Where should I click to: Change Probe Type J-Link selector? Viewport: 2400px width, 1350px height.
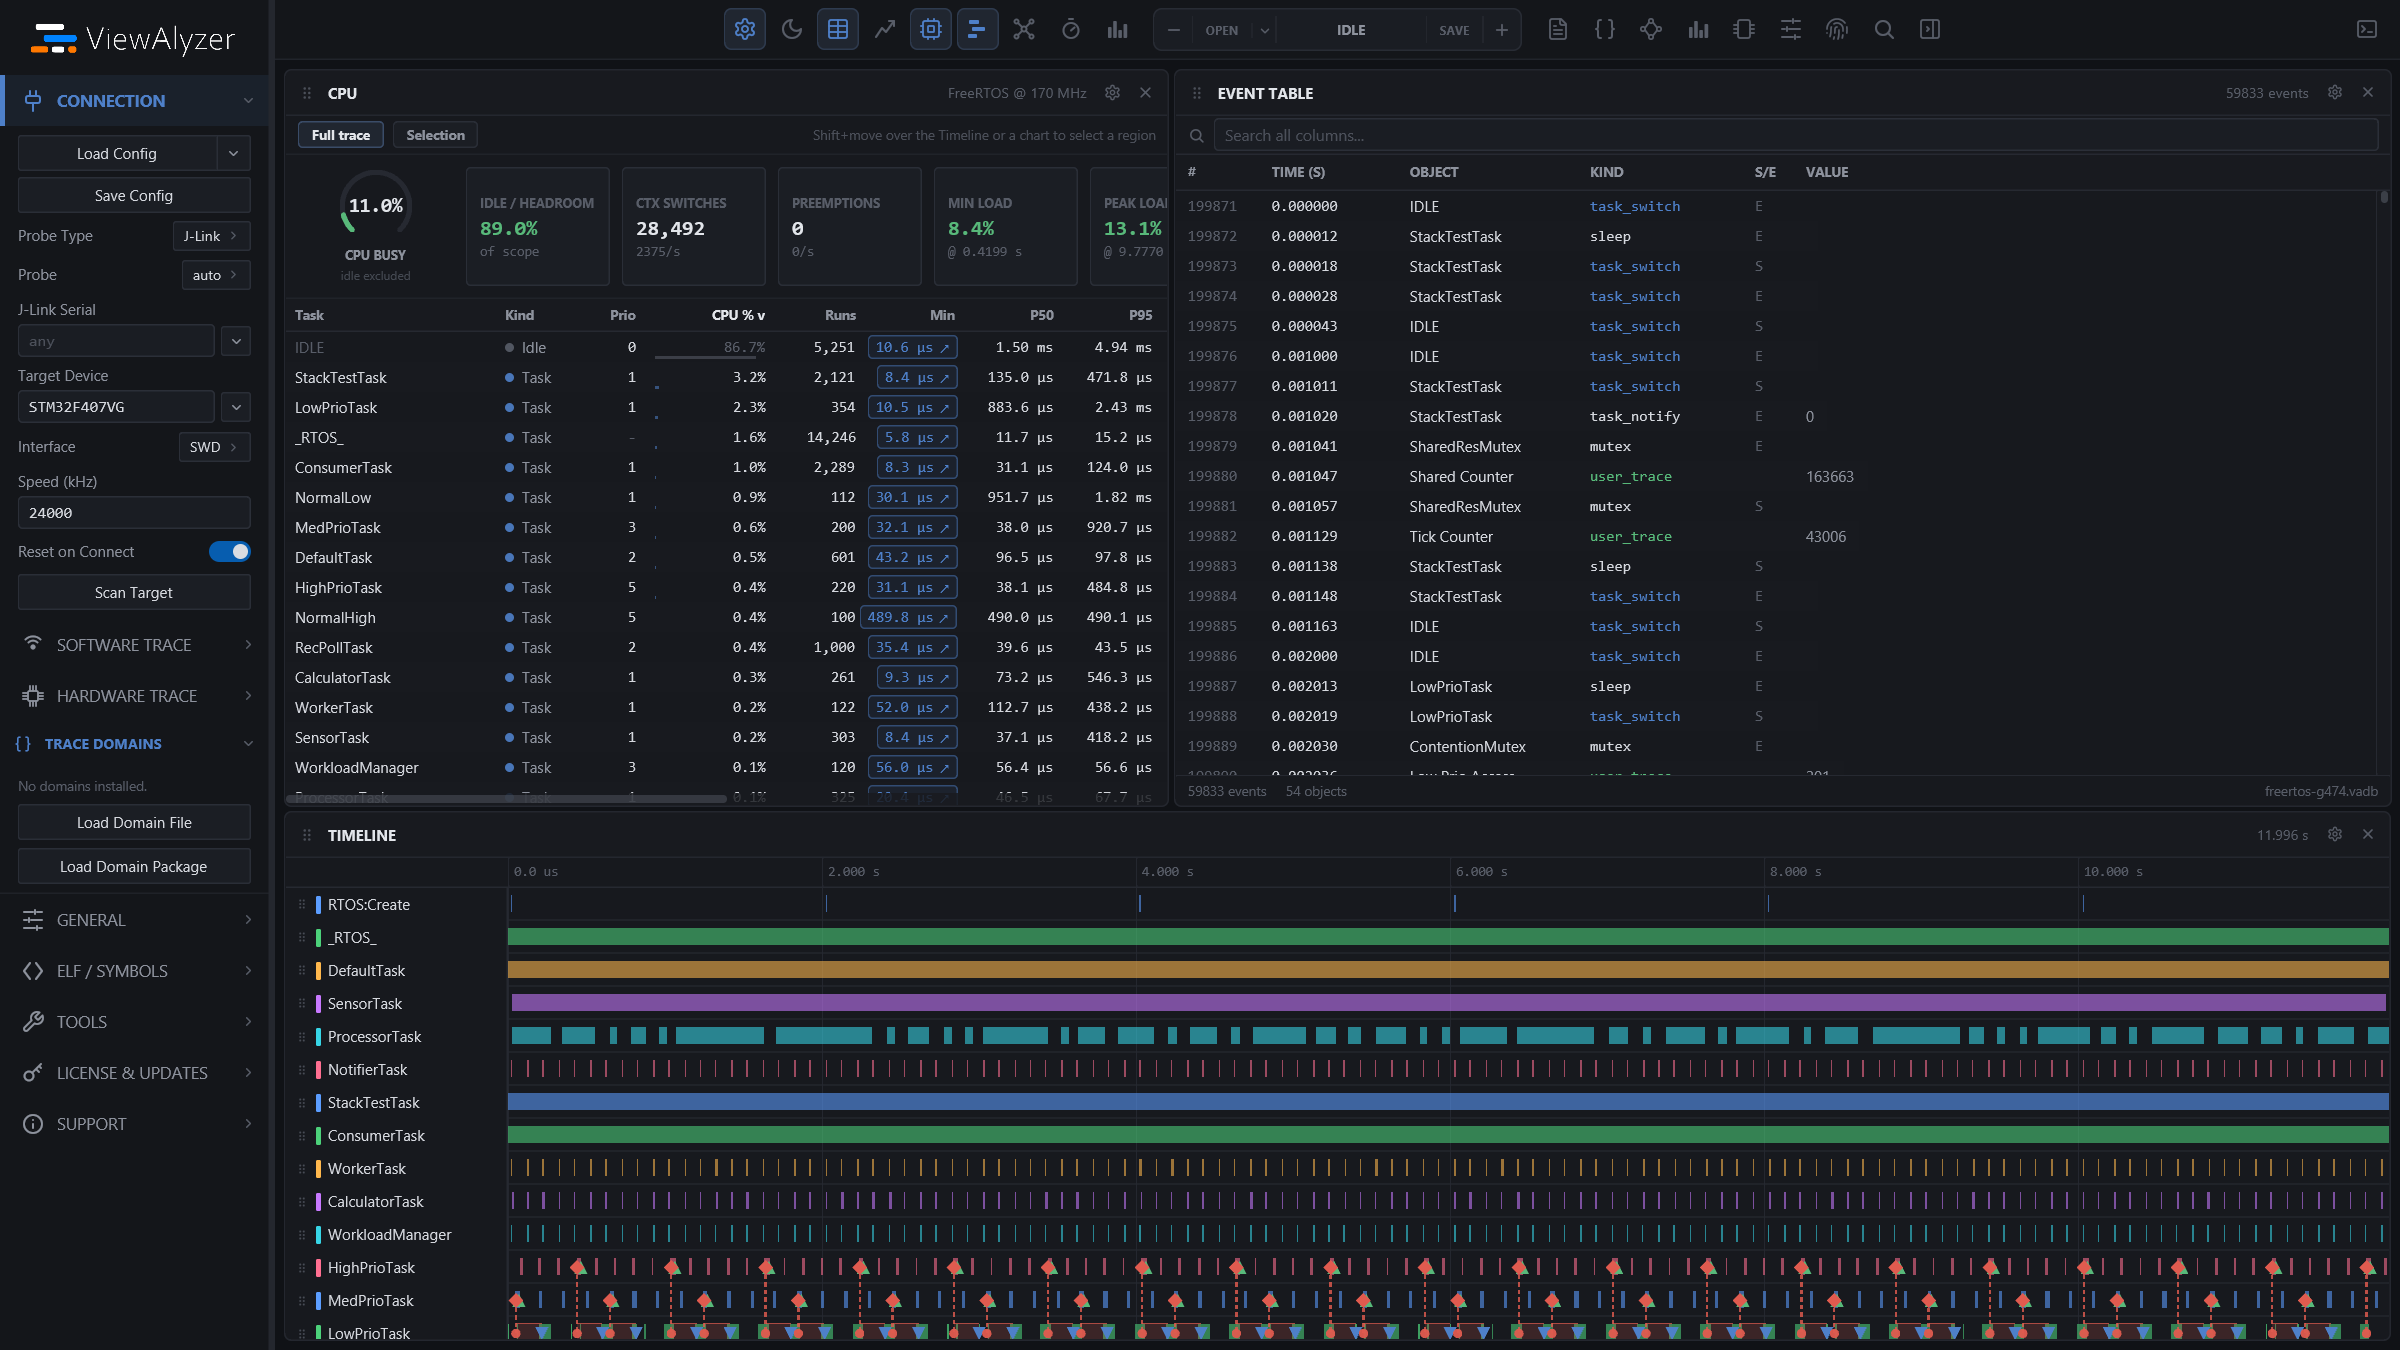(211, 236)
